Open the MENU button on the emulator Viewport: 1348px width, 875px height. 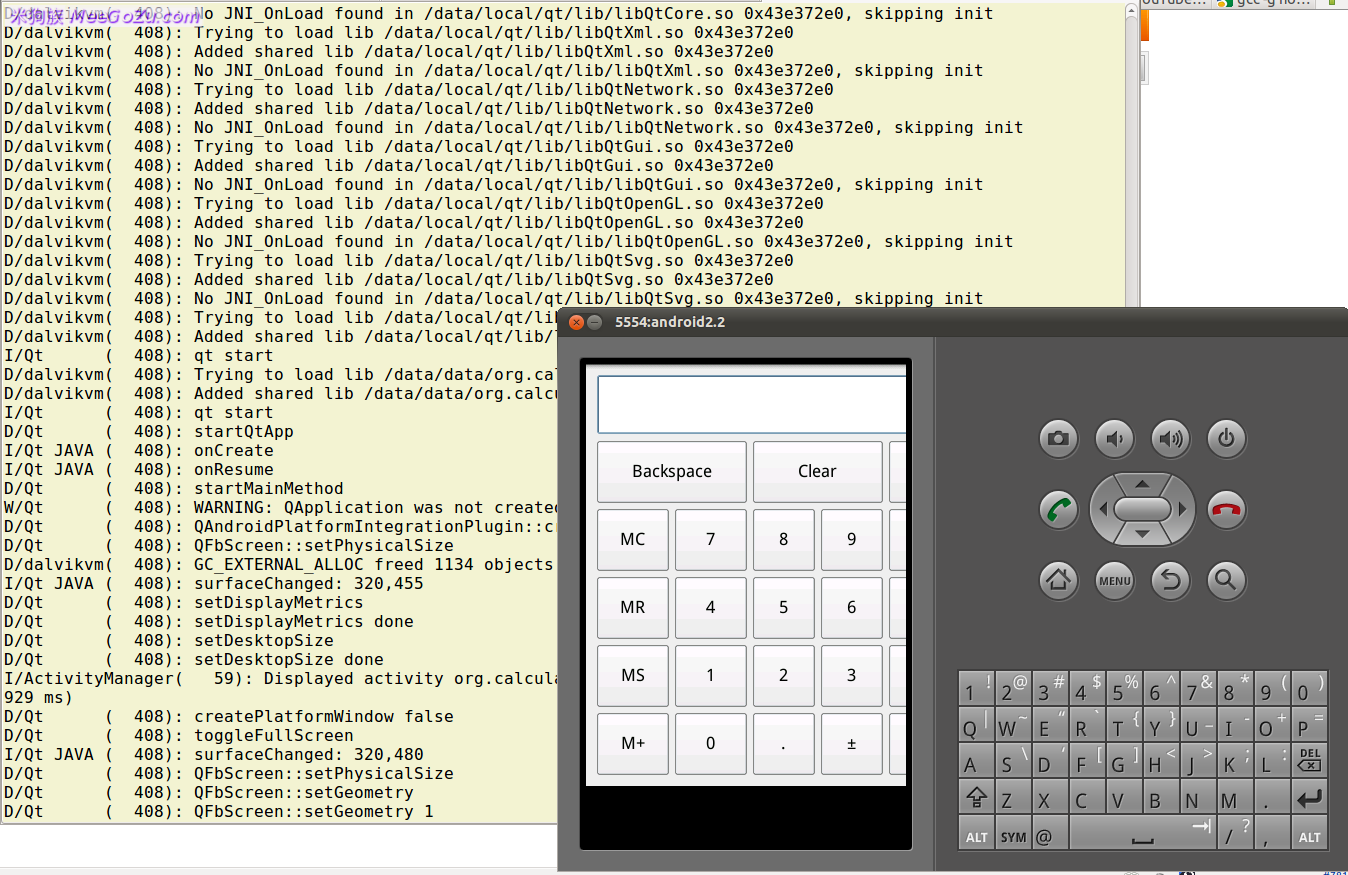point(1115,581)
